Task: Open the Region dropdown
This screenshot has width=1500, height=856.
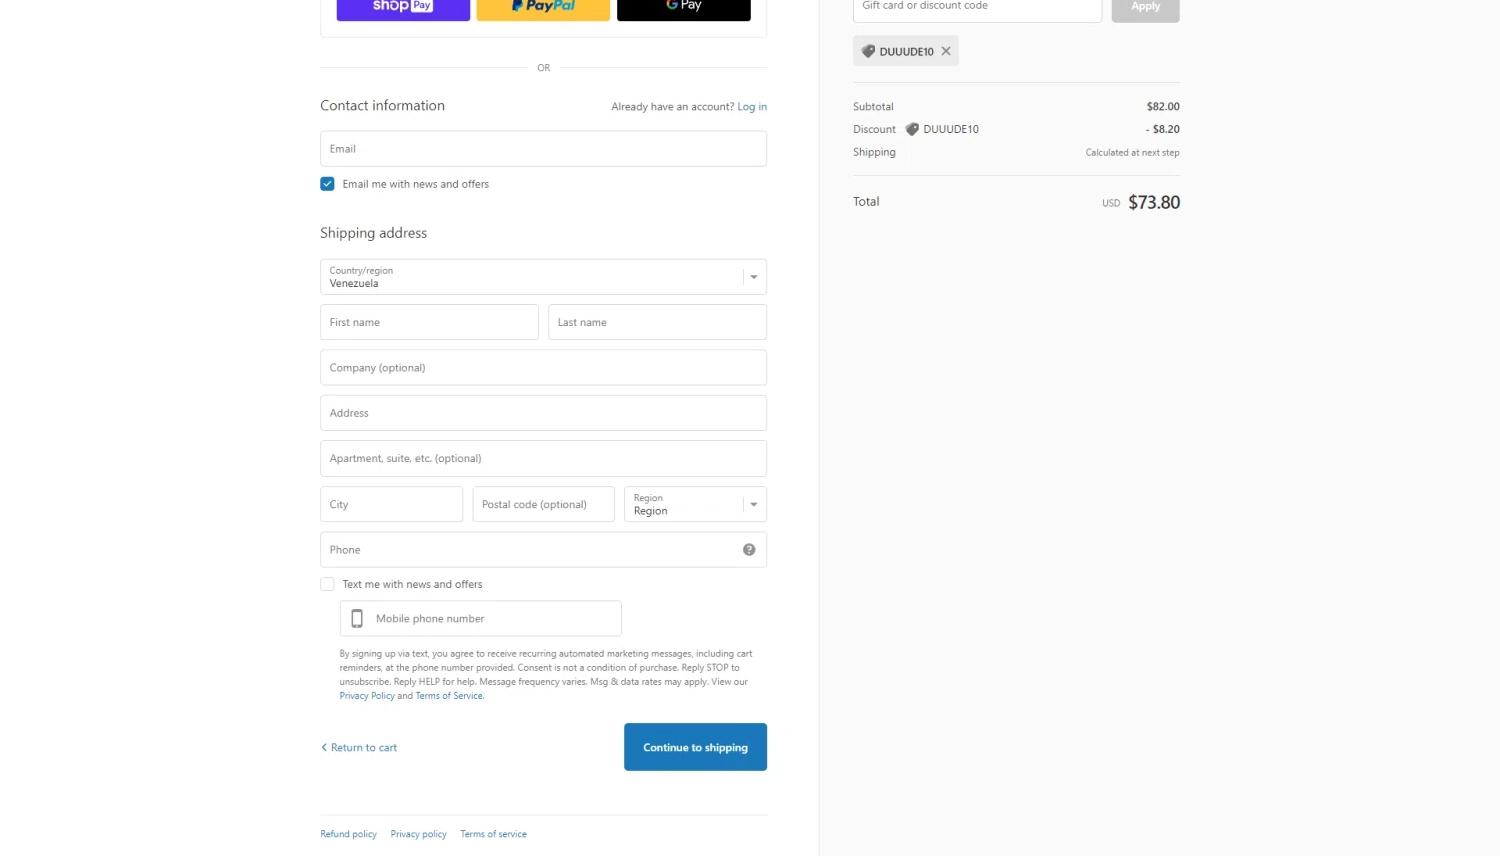Action: coord(695,504)
